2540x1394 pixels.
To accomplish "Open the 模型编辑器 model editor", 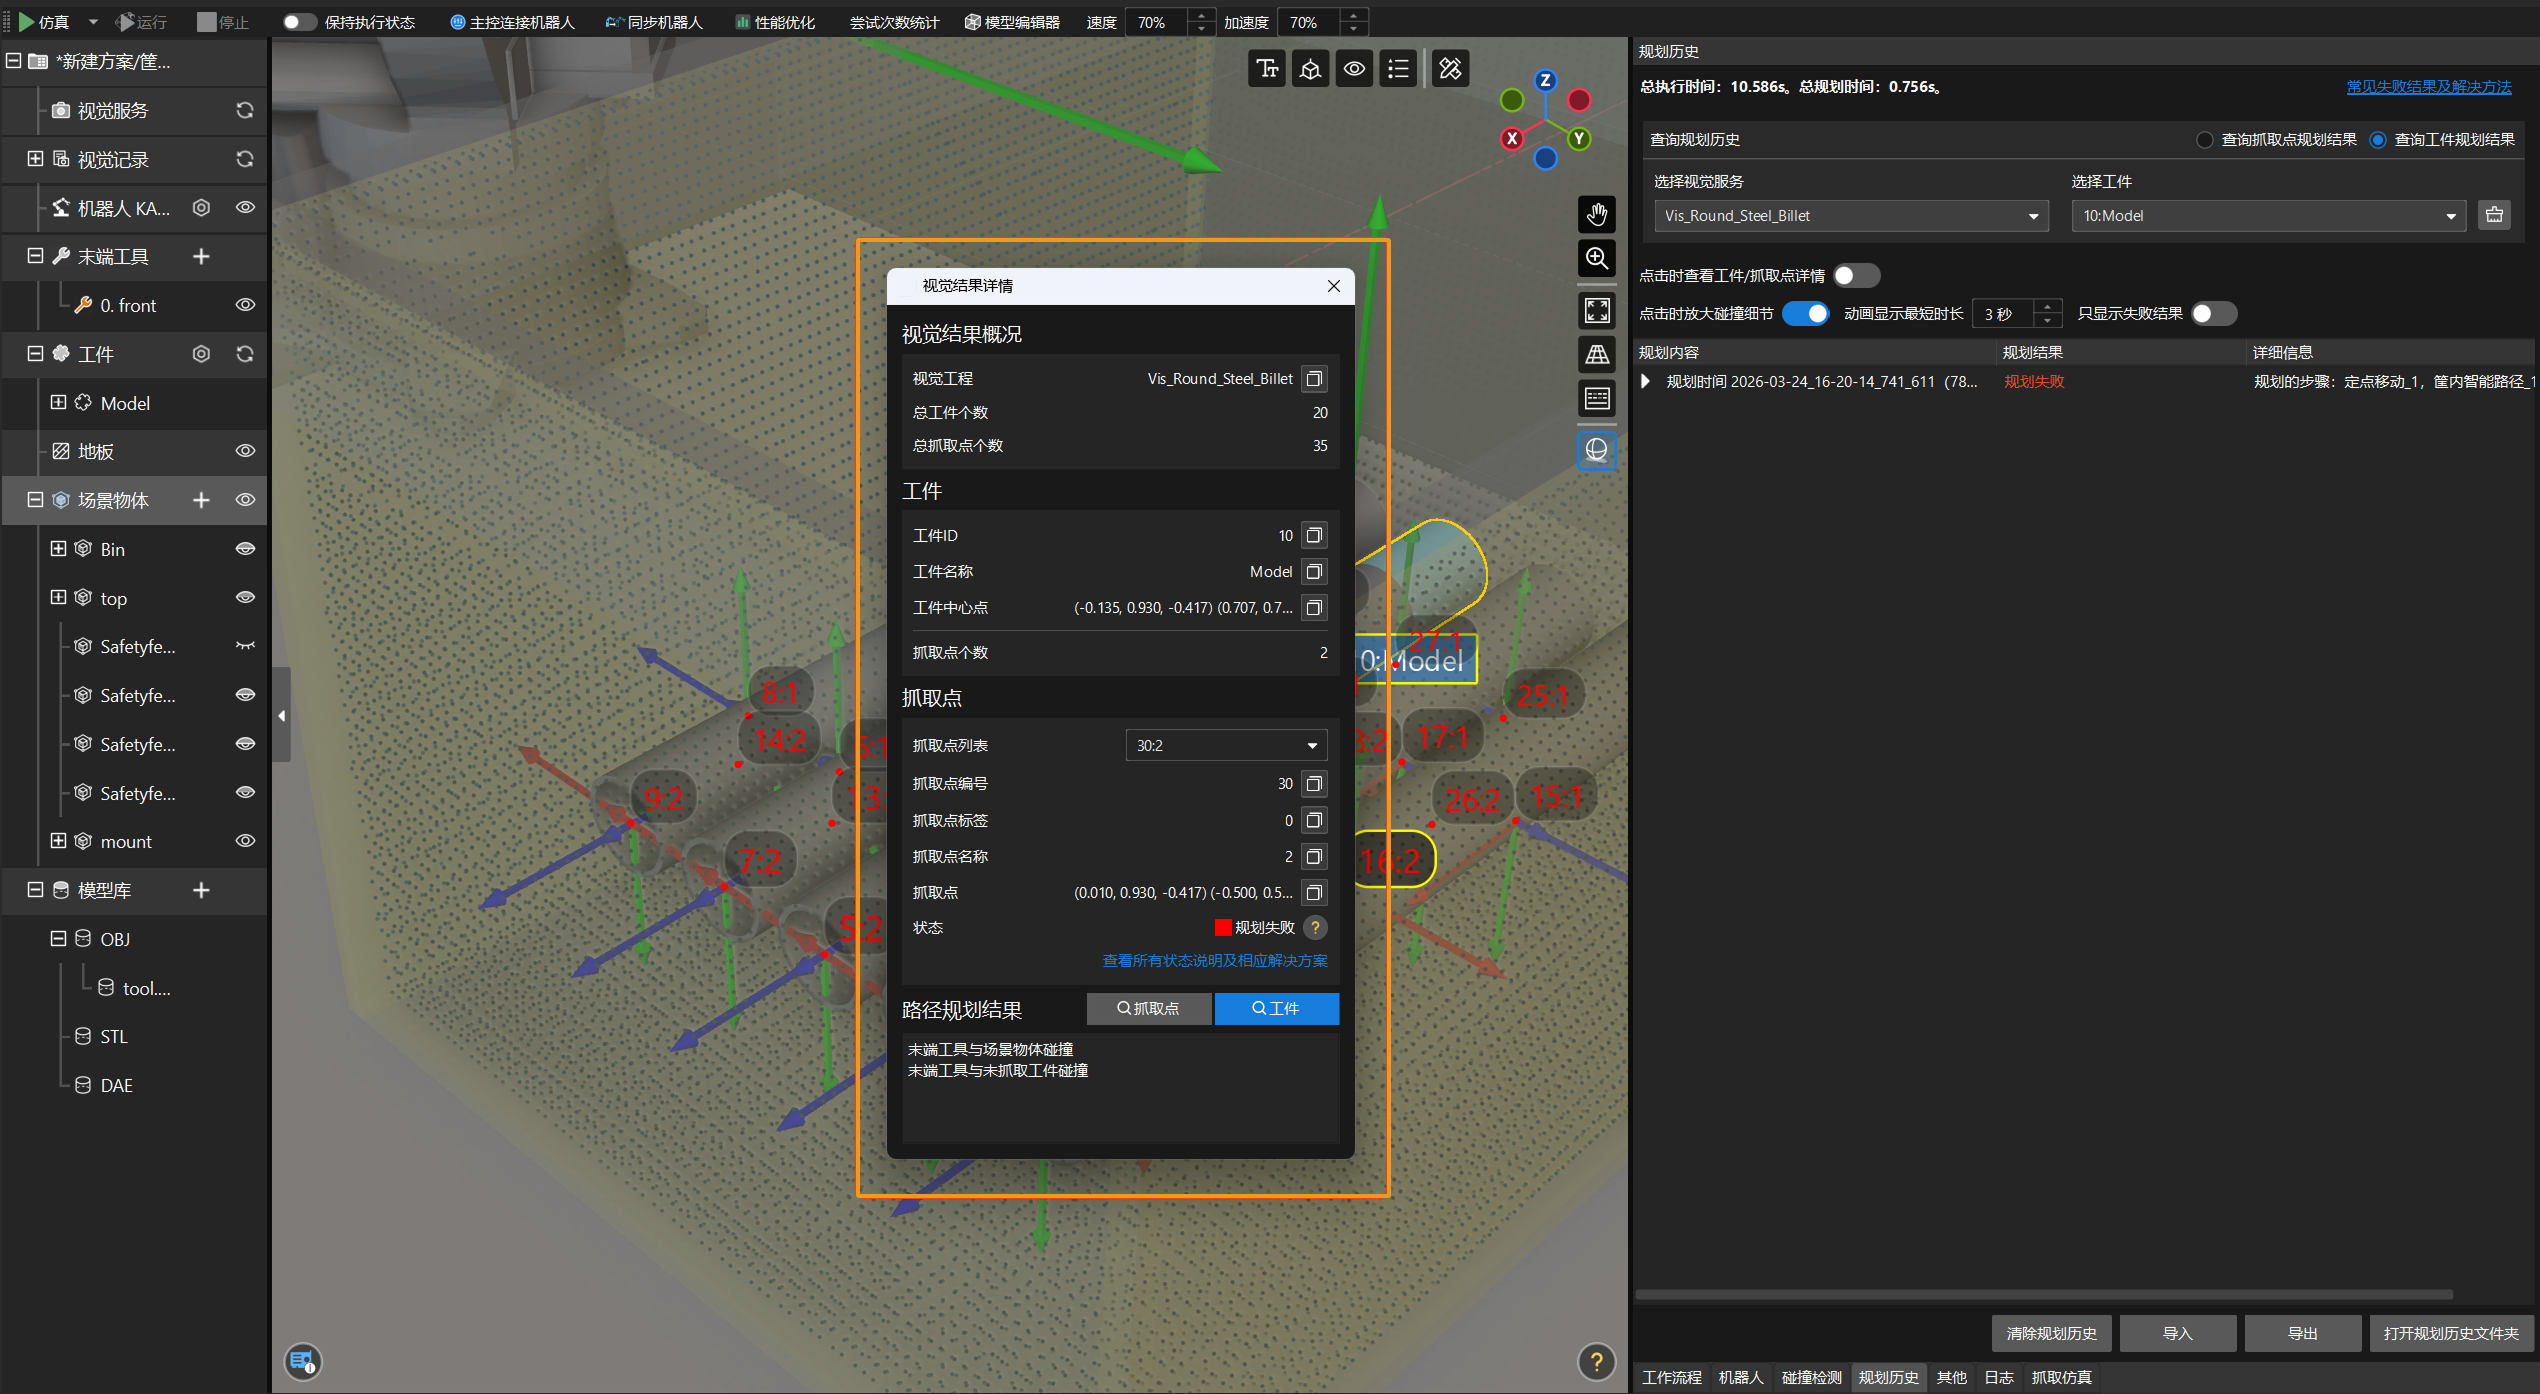I will (1011, 22).
